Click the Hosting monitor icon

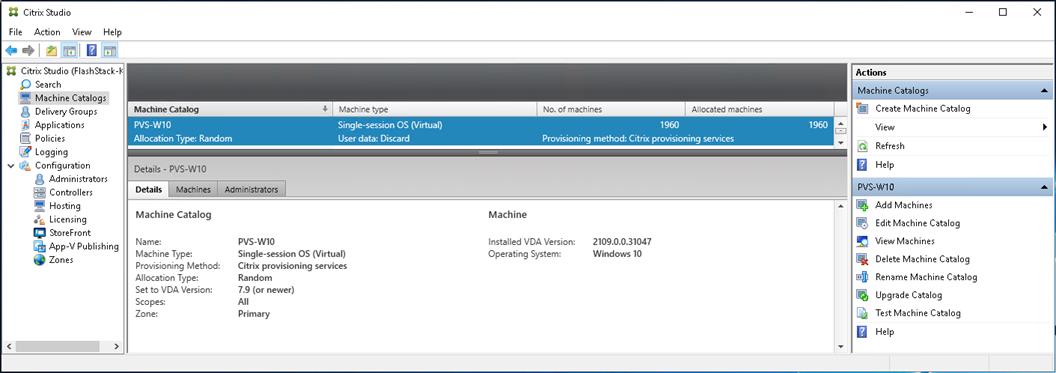[x=39, y=205]
